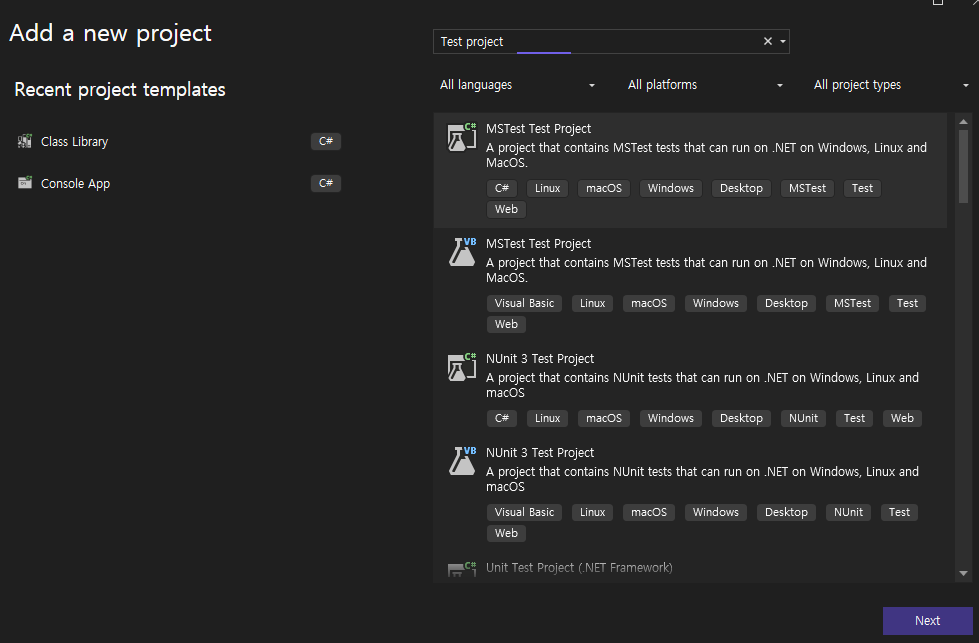Open the All languages dropdown

pyautogui.click(x=518, y=85)
